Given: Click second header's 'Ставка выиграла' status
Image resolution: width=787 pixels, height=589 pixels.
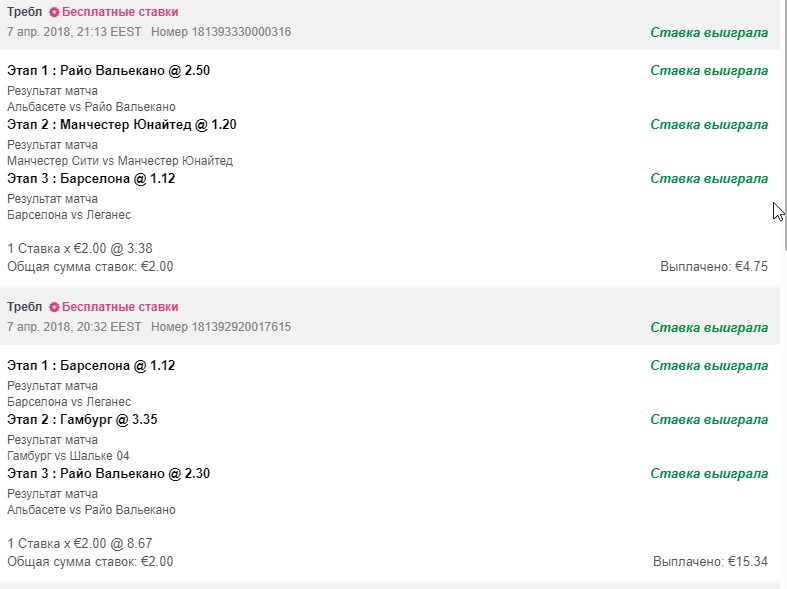Looking at the screenshot, I should [709, 328].
